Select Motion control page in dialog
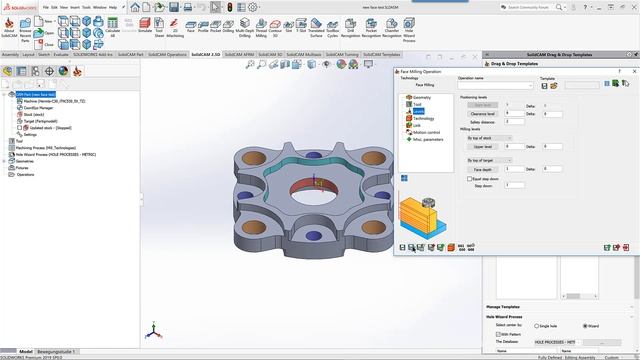This screenshot has height=360, width=640. click(427, 132)
